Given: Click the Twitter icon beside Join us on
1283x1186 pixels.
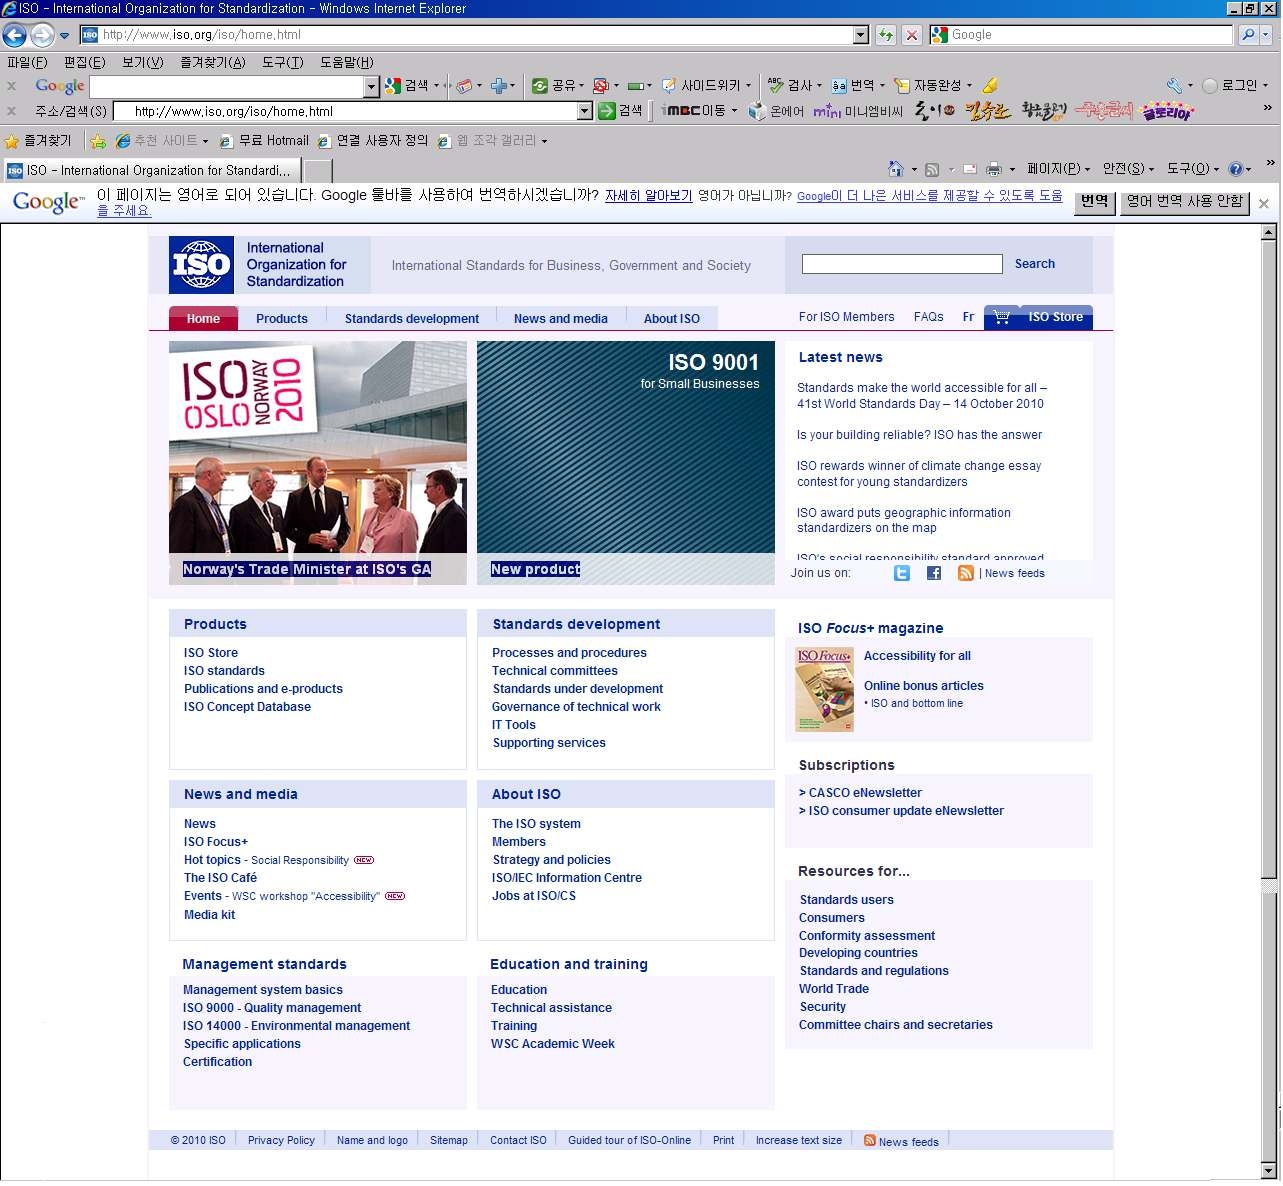Looking at the screenshot, I should coord(902,573).
